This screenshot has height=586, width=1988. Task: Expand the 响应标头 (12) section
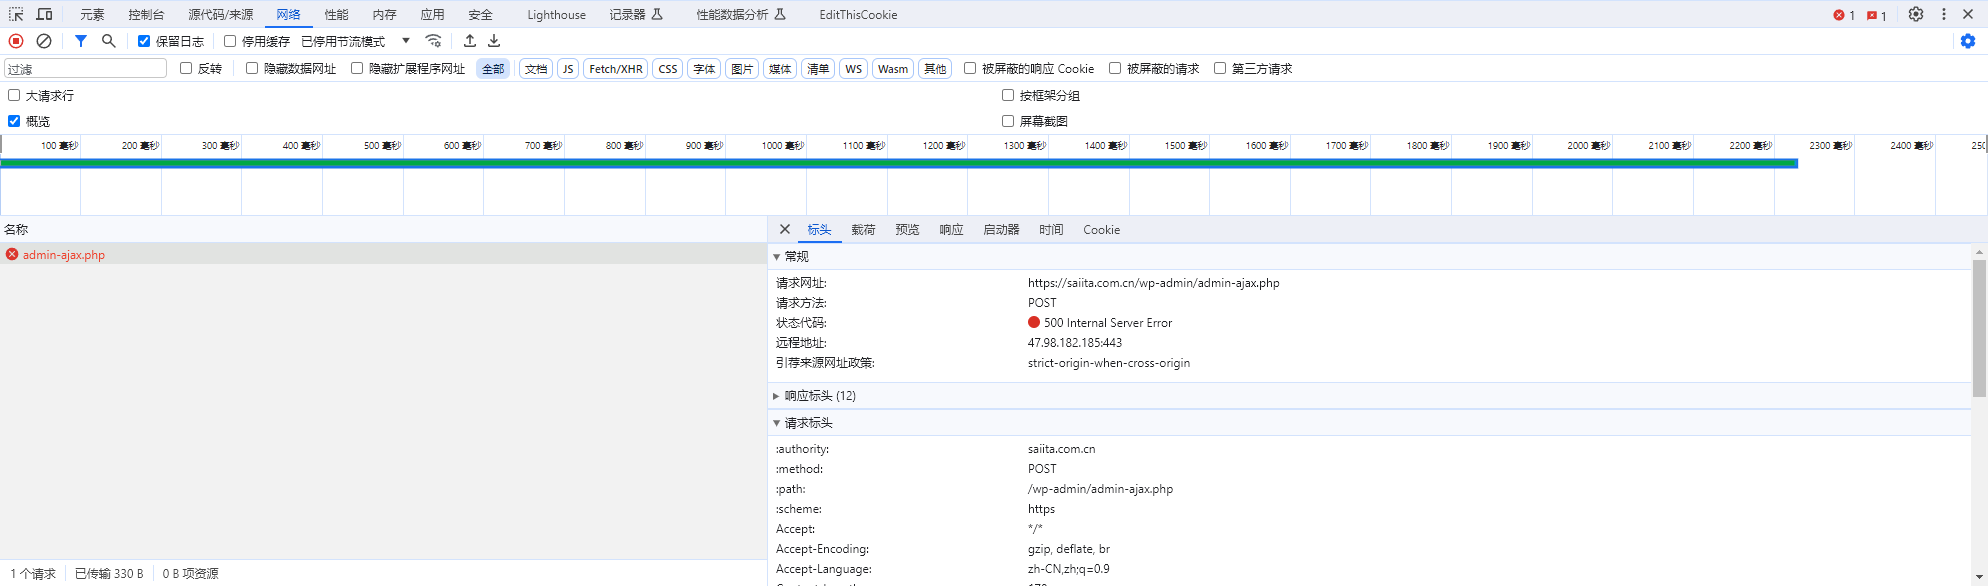[x=819, y=396]
